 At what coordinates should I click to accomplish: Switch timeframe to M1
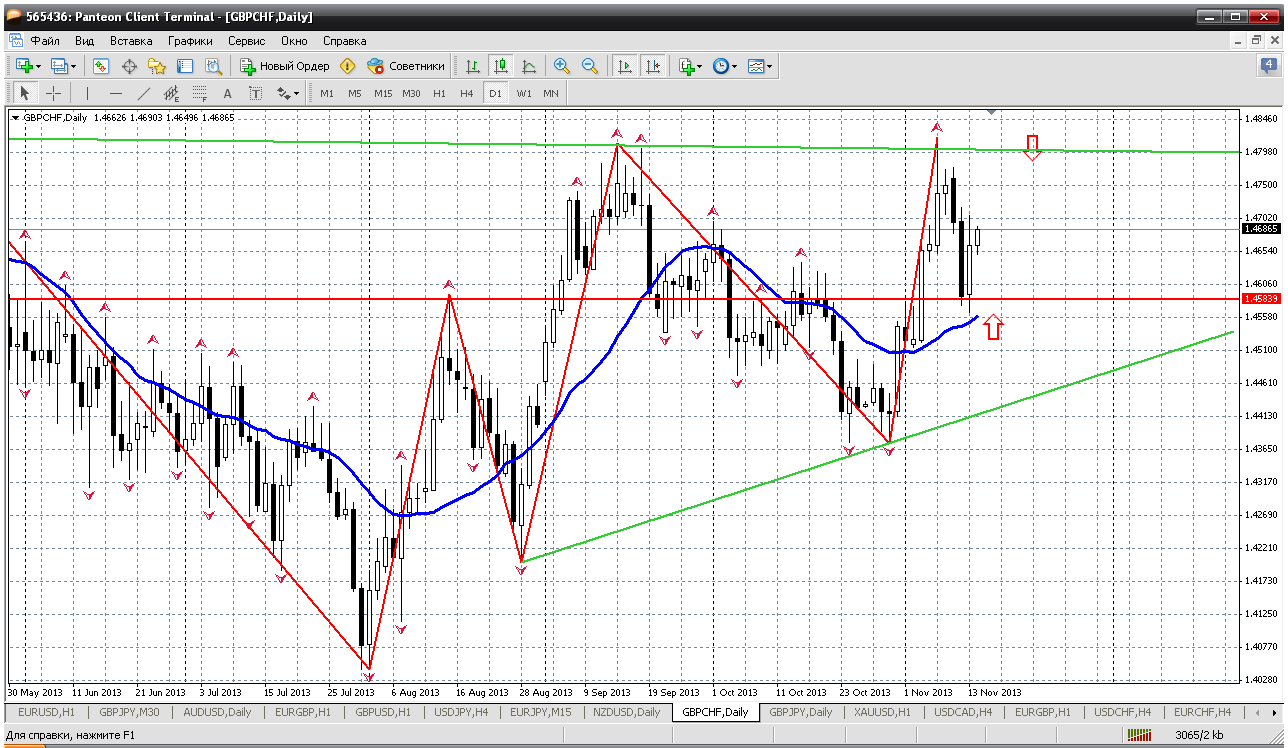(327, 93)
